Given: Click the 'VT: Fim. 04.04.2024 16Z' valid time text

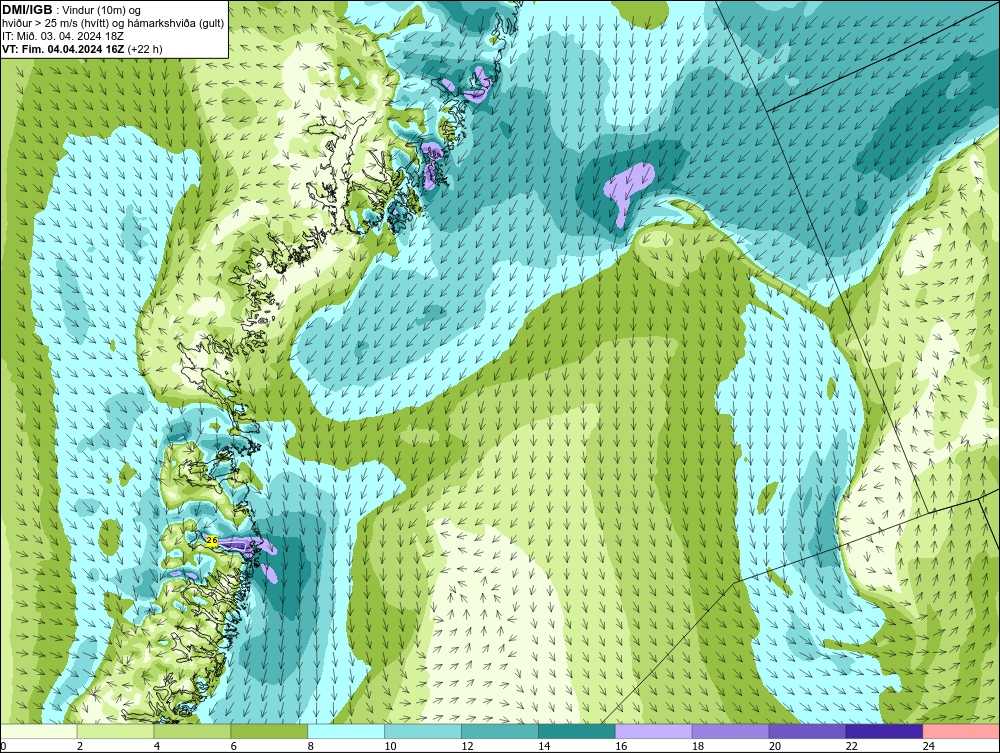Looking at the screenshot, I should click(x=64, y=49).
